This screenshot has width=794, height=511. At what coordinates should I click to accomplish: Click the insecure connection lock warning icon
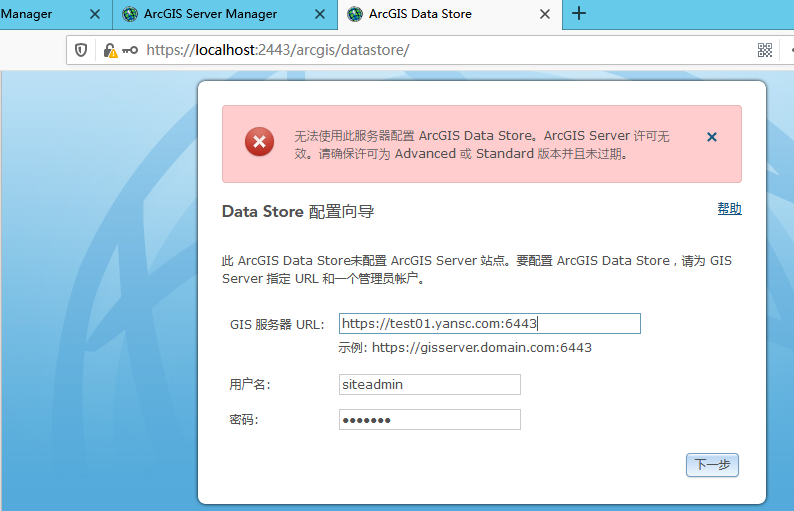(x=110, y=50)
